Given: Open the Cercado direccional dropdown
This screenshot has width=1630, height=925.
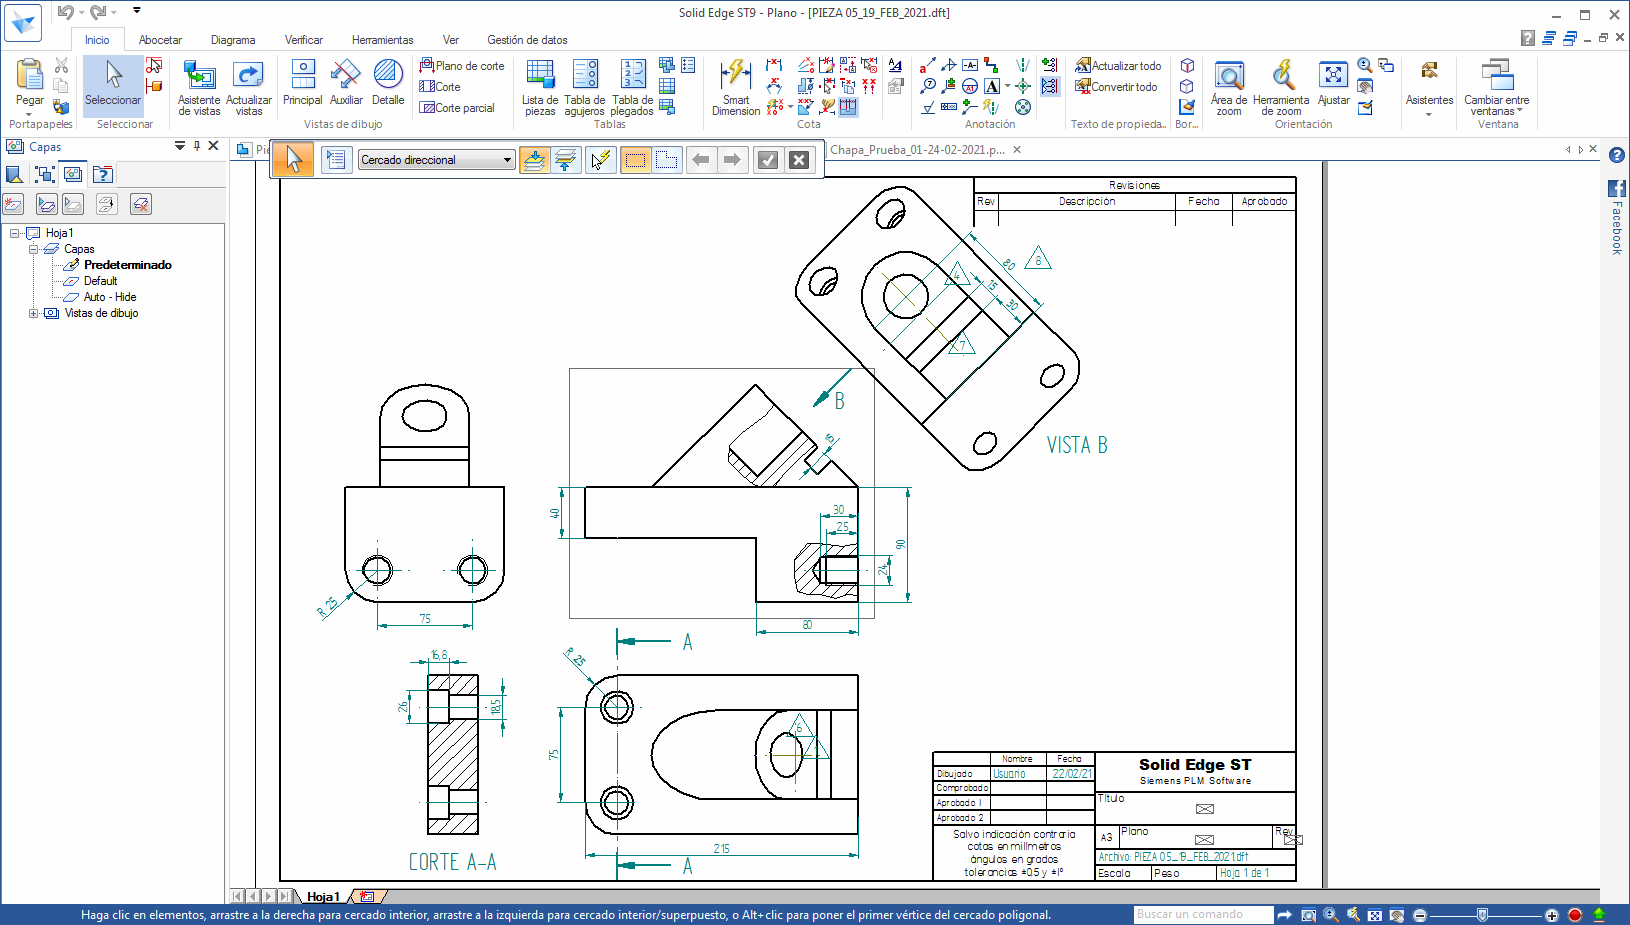Looking at the screenshot, I should tap(507, 160).
